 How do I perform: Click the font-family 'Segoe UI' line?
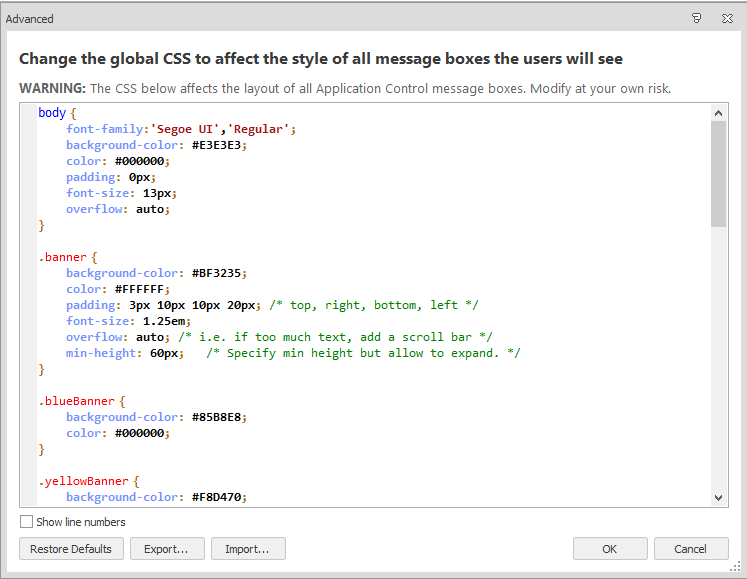click(x=180, y=129)
